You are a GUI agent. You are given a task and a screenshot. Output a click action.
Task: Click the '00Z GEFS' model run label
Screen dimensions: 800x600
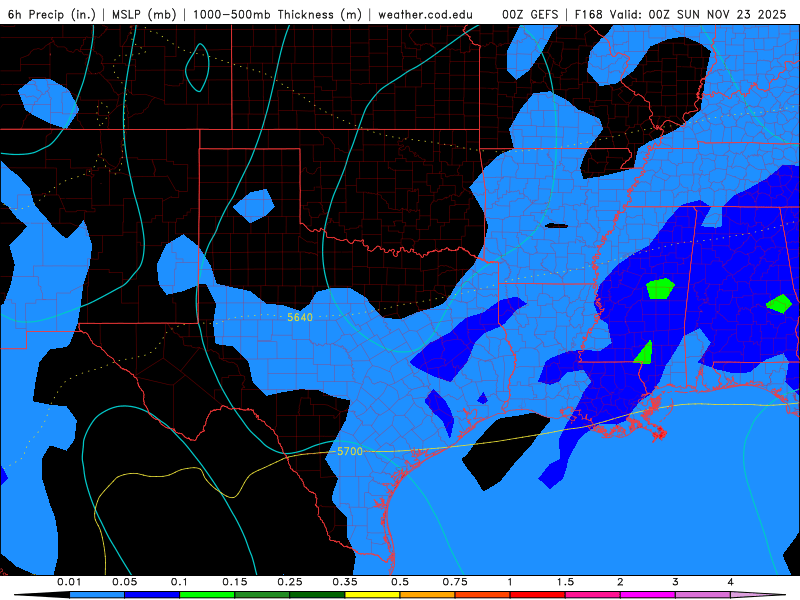tap(530, 14)
